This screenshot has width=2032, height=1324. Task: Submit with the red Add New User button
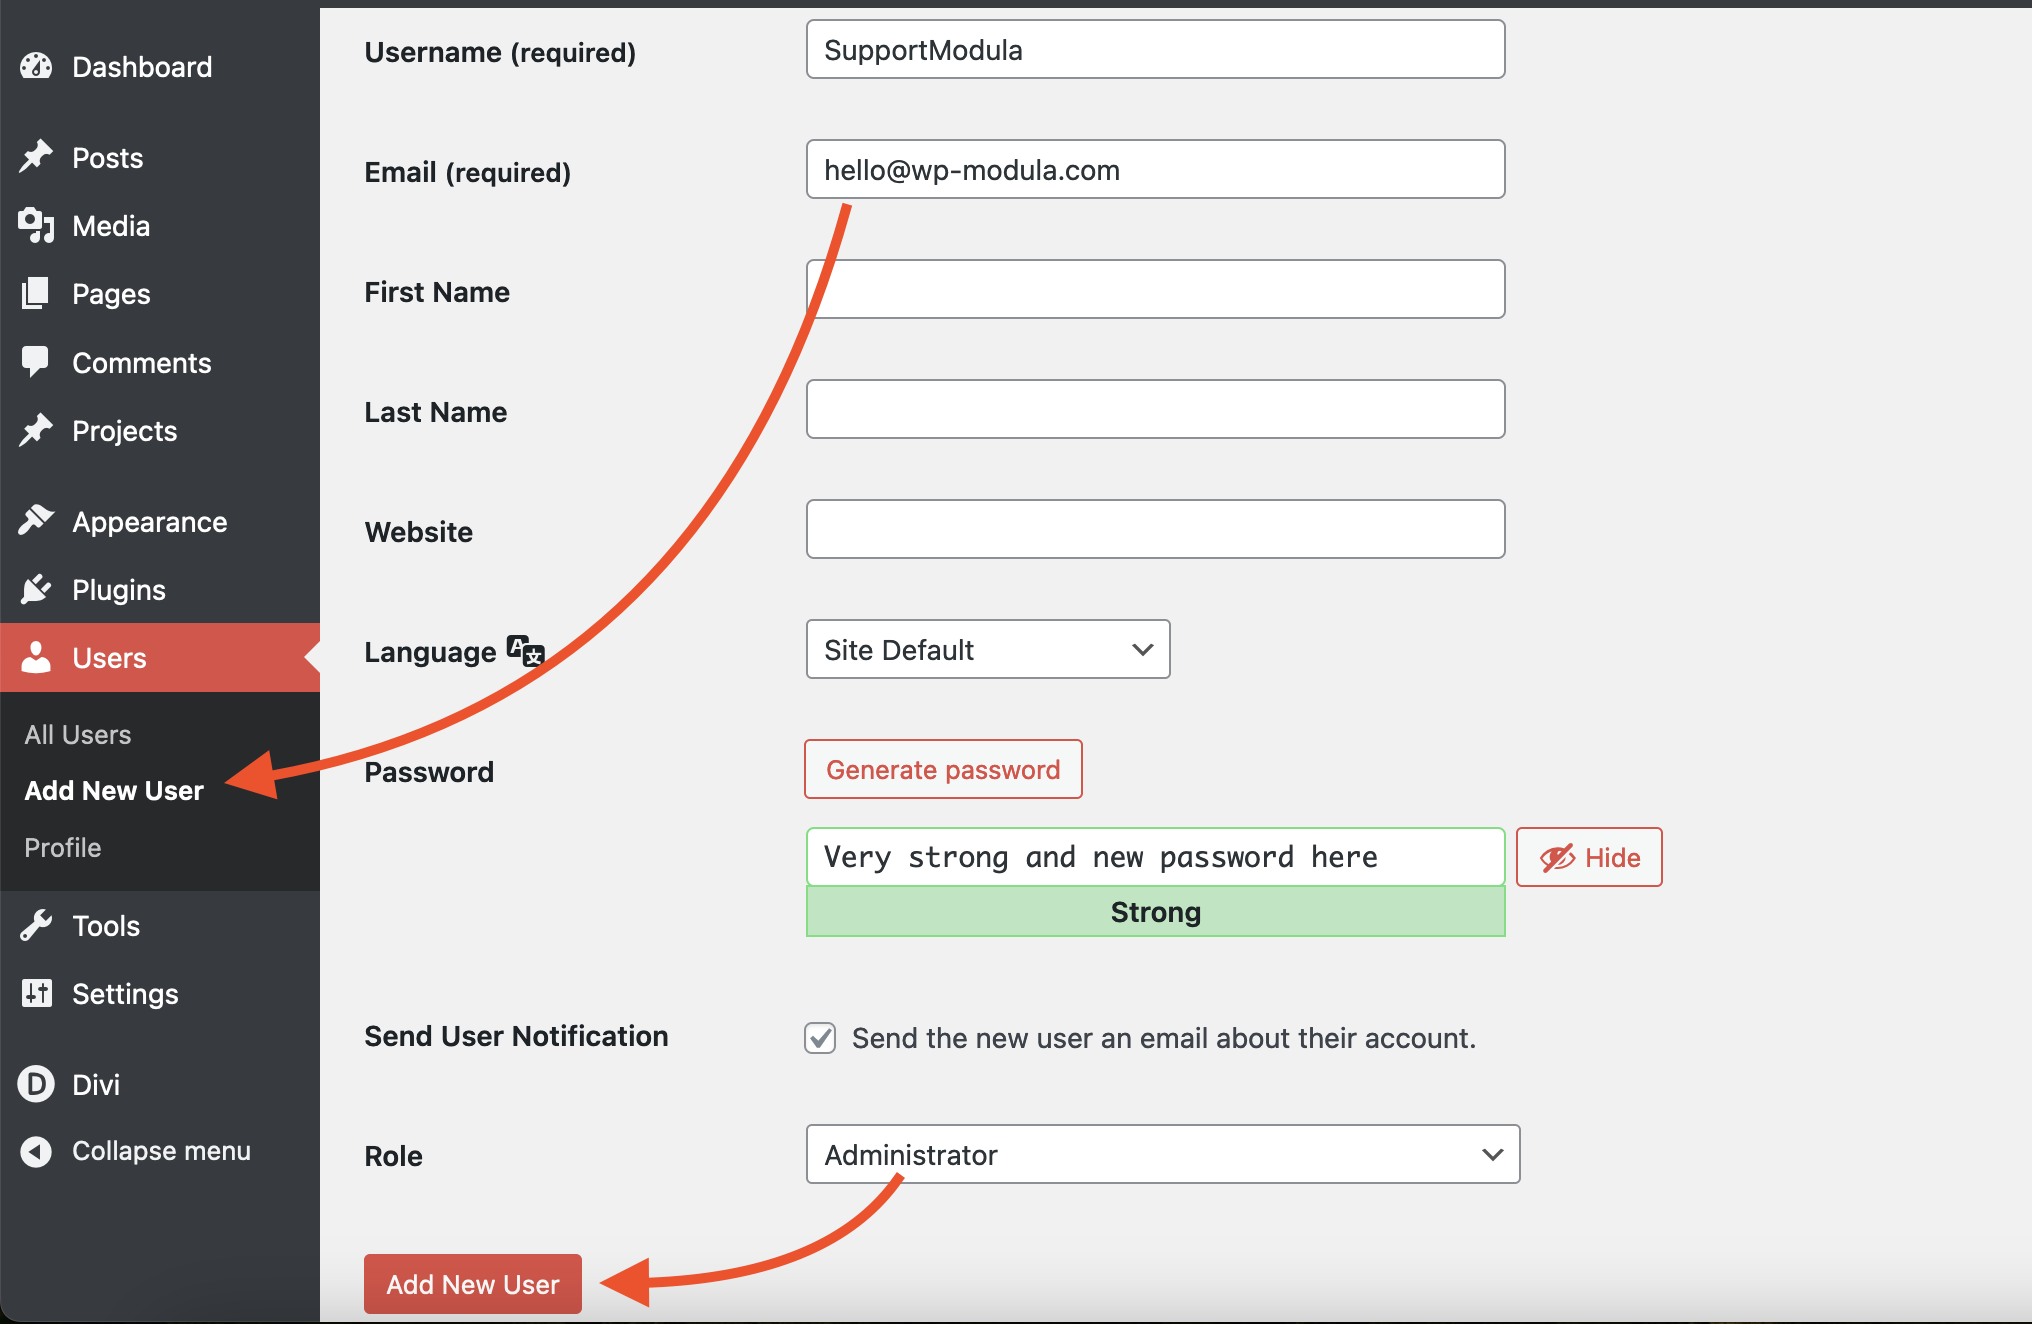pos(473,1284)
